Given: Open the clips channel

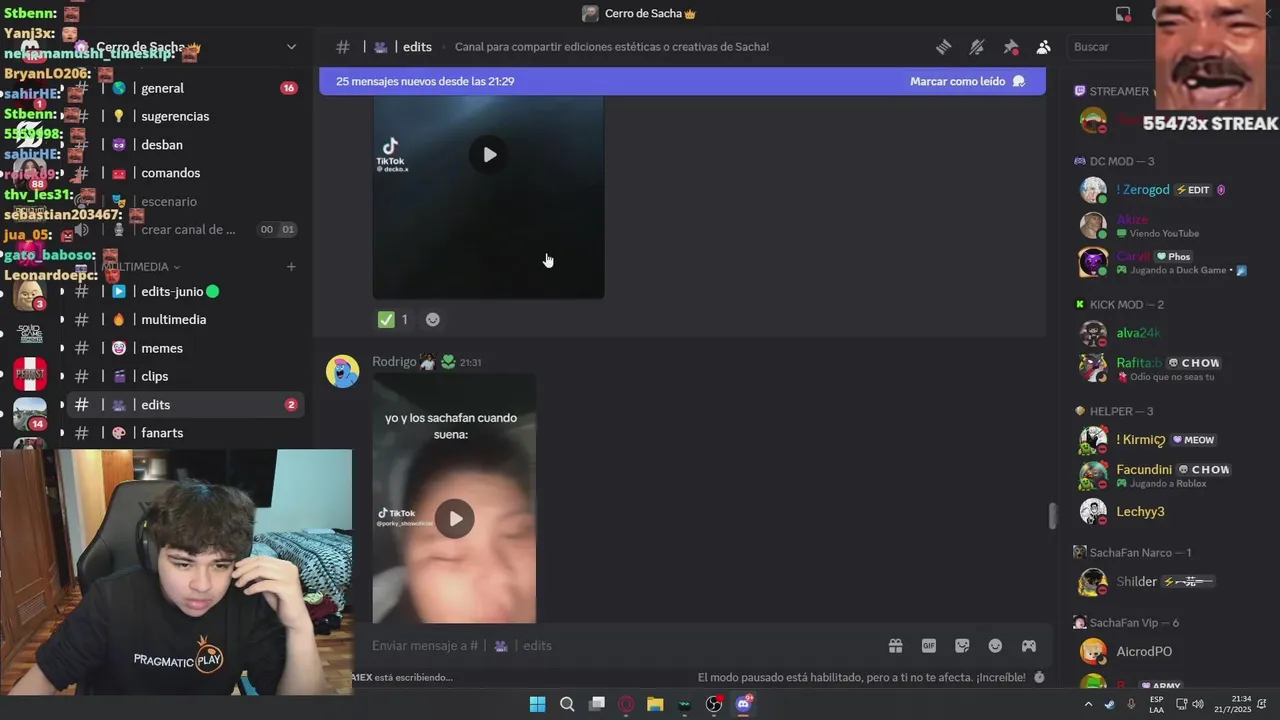Looking at the screenshot, I should coord(185,376).
